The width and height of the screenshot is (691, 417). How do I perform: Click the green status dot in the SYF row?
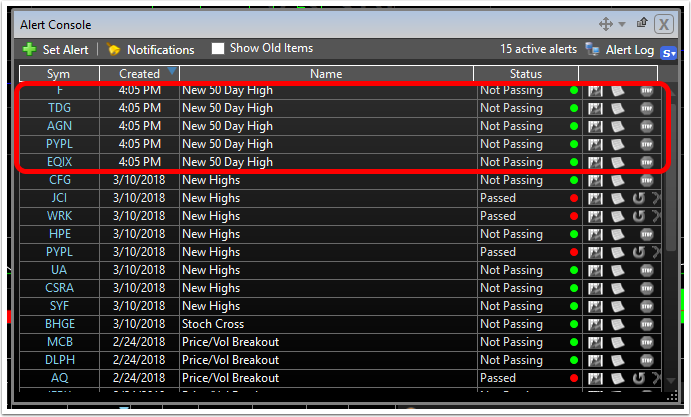[x=574, y=306]
